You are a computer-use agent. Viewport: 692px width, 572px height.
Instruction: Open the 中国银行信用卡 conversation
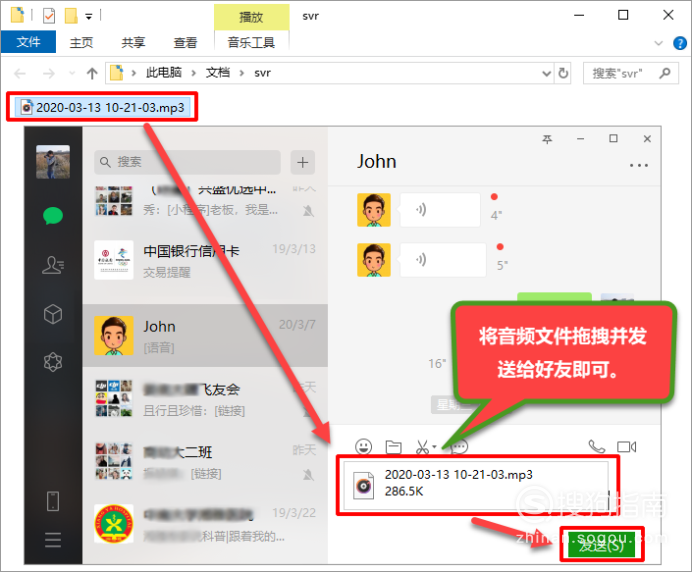coord(205,260)
